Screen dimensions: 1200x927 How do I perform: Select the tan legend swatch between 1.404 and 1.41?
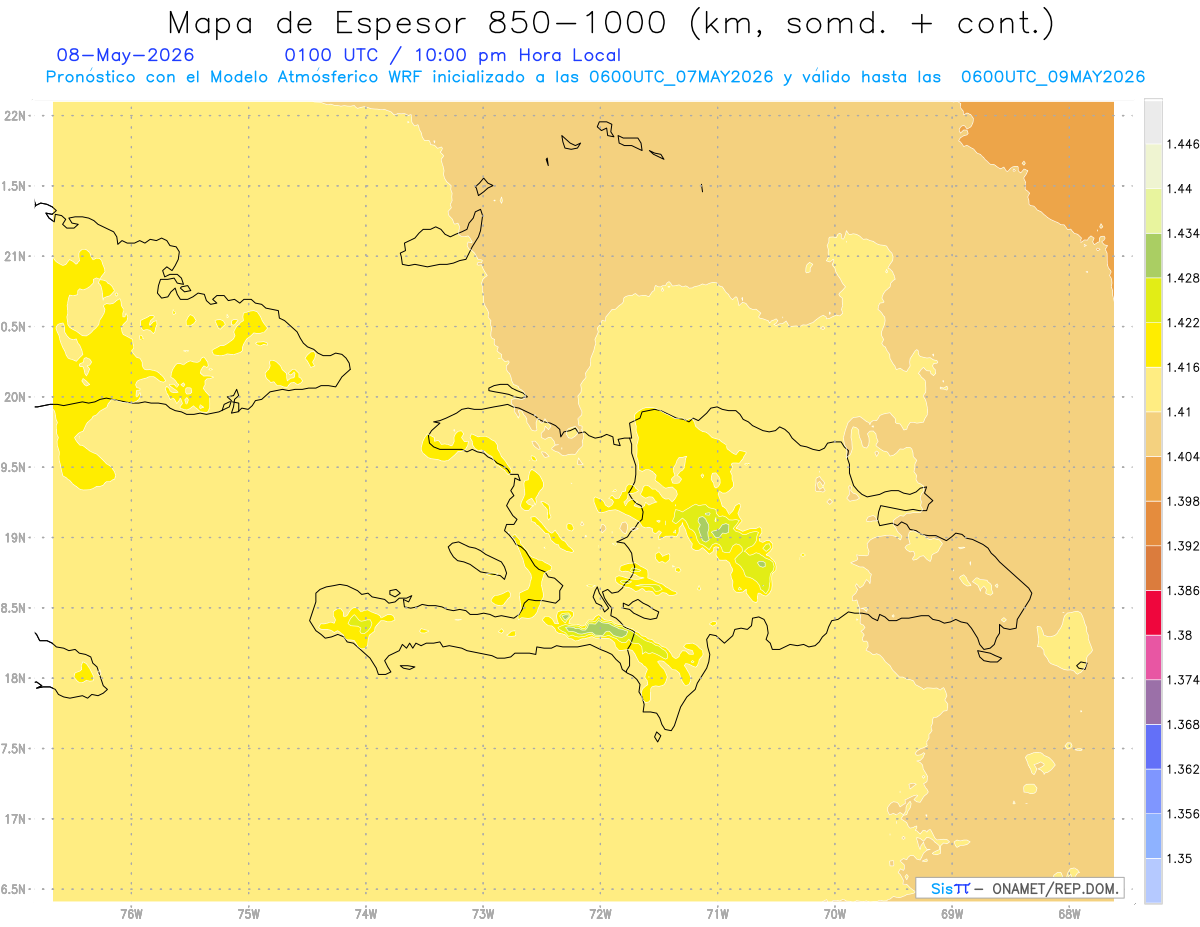coord(1153,434)
